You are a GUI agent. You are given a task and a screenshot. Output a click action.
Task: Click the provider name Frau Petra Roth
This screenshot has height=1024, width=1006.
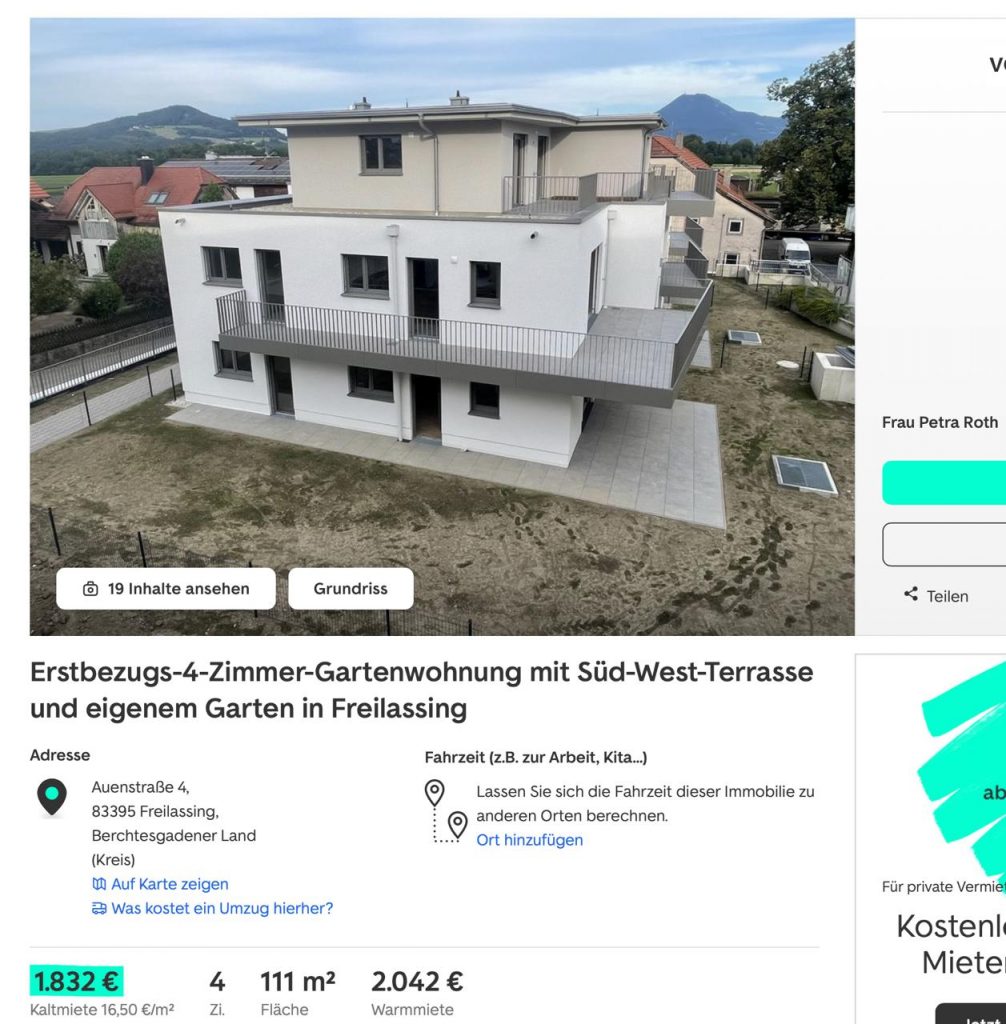(940, 423)
